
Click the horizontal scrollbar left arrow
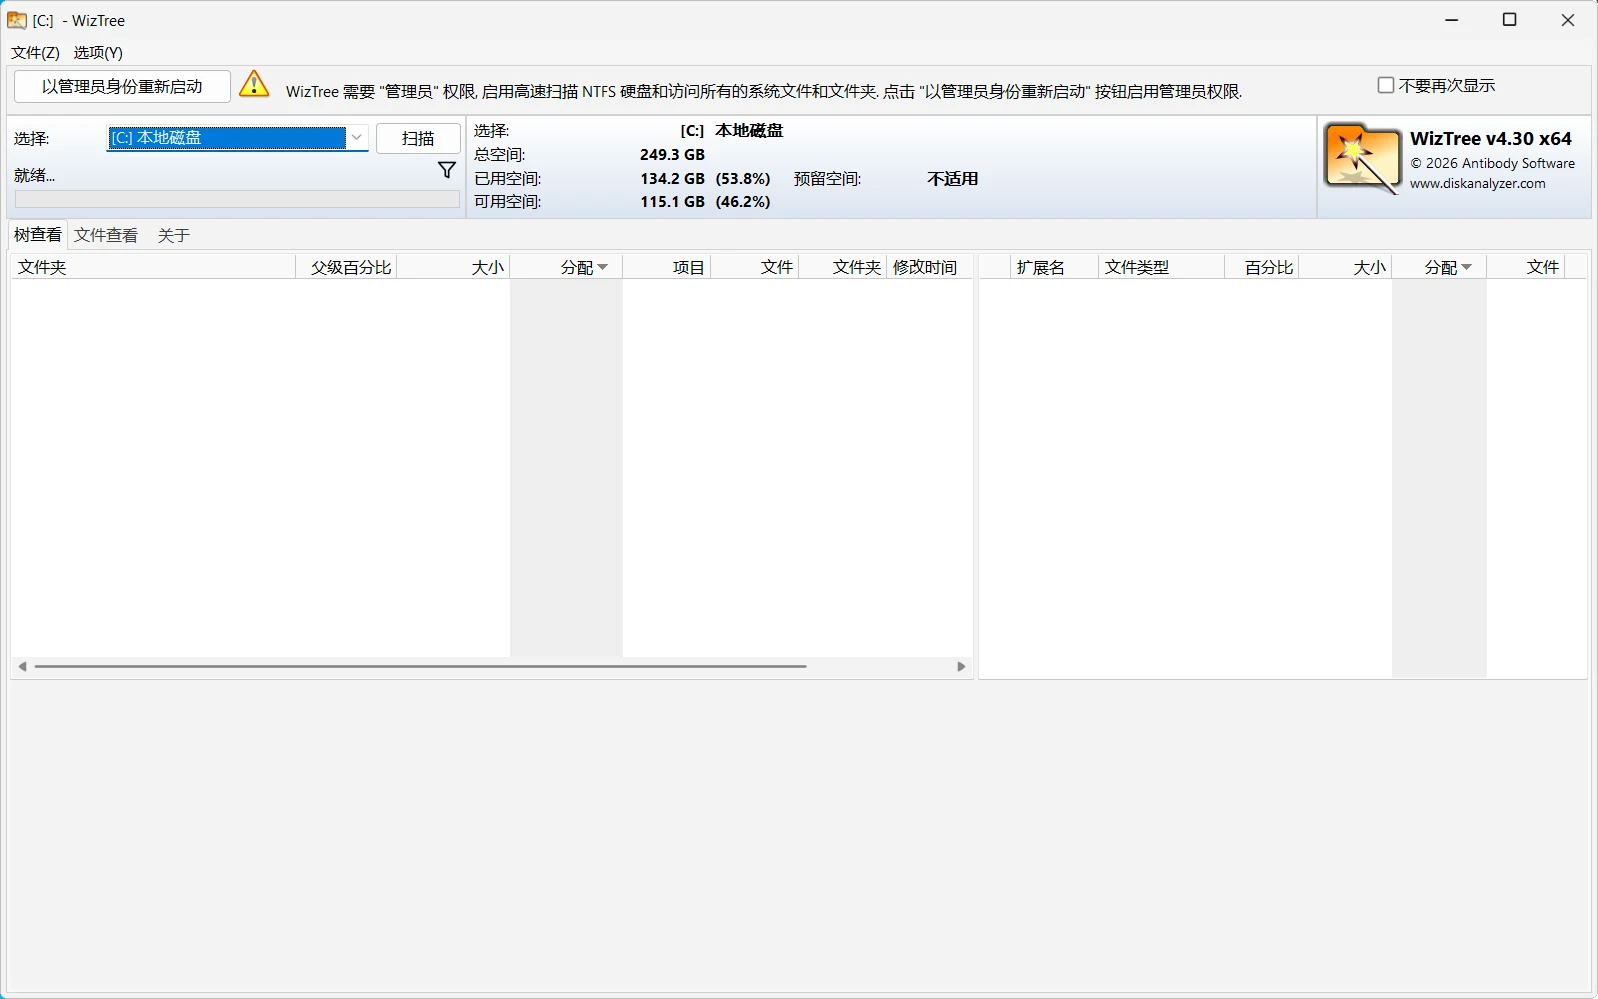(22, 666)
